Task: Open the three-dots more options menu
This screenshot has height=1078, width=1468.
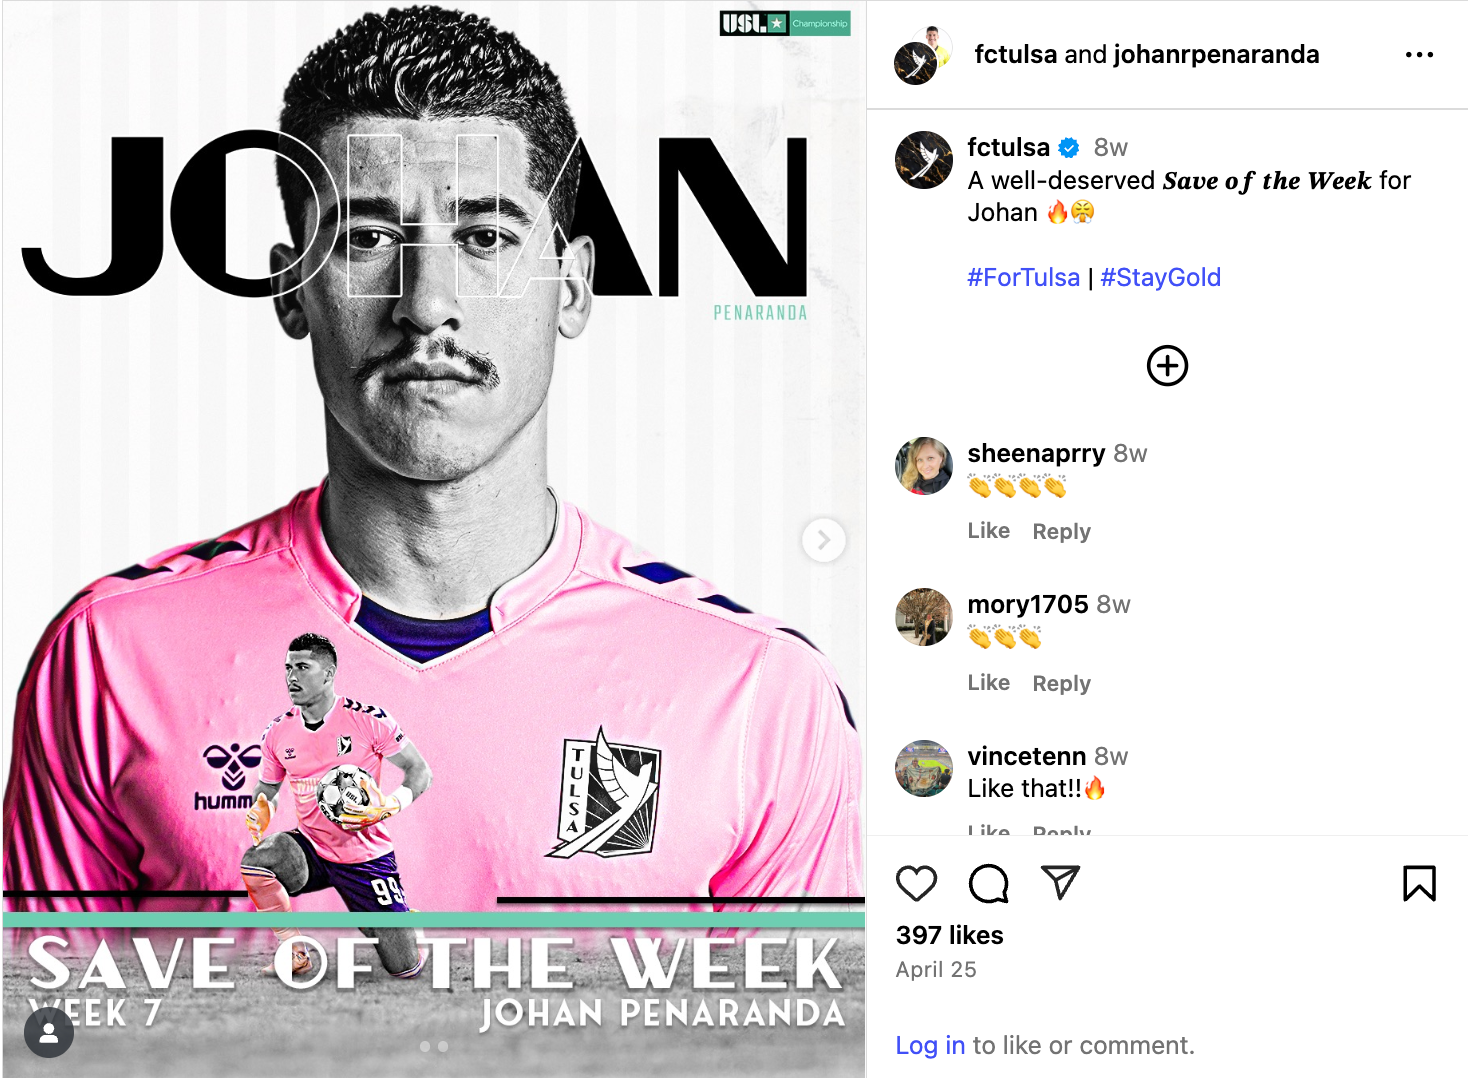Action: coord(1419,55)
